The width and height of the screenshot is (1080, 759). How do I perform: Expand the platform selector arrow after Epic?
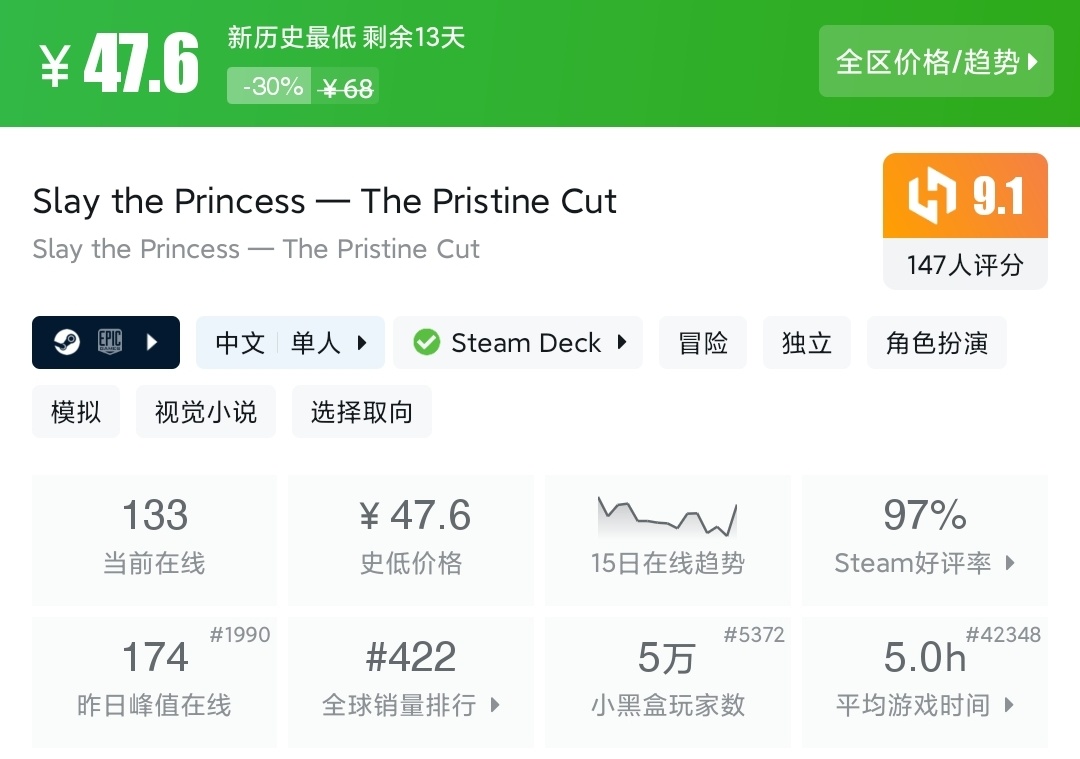point(152,343)
